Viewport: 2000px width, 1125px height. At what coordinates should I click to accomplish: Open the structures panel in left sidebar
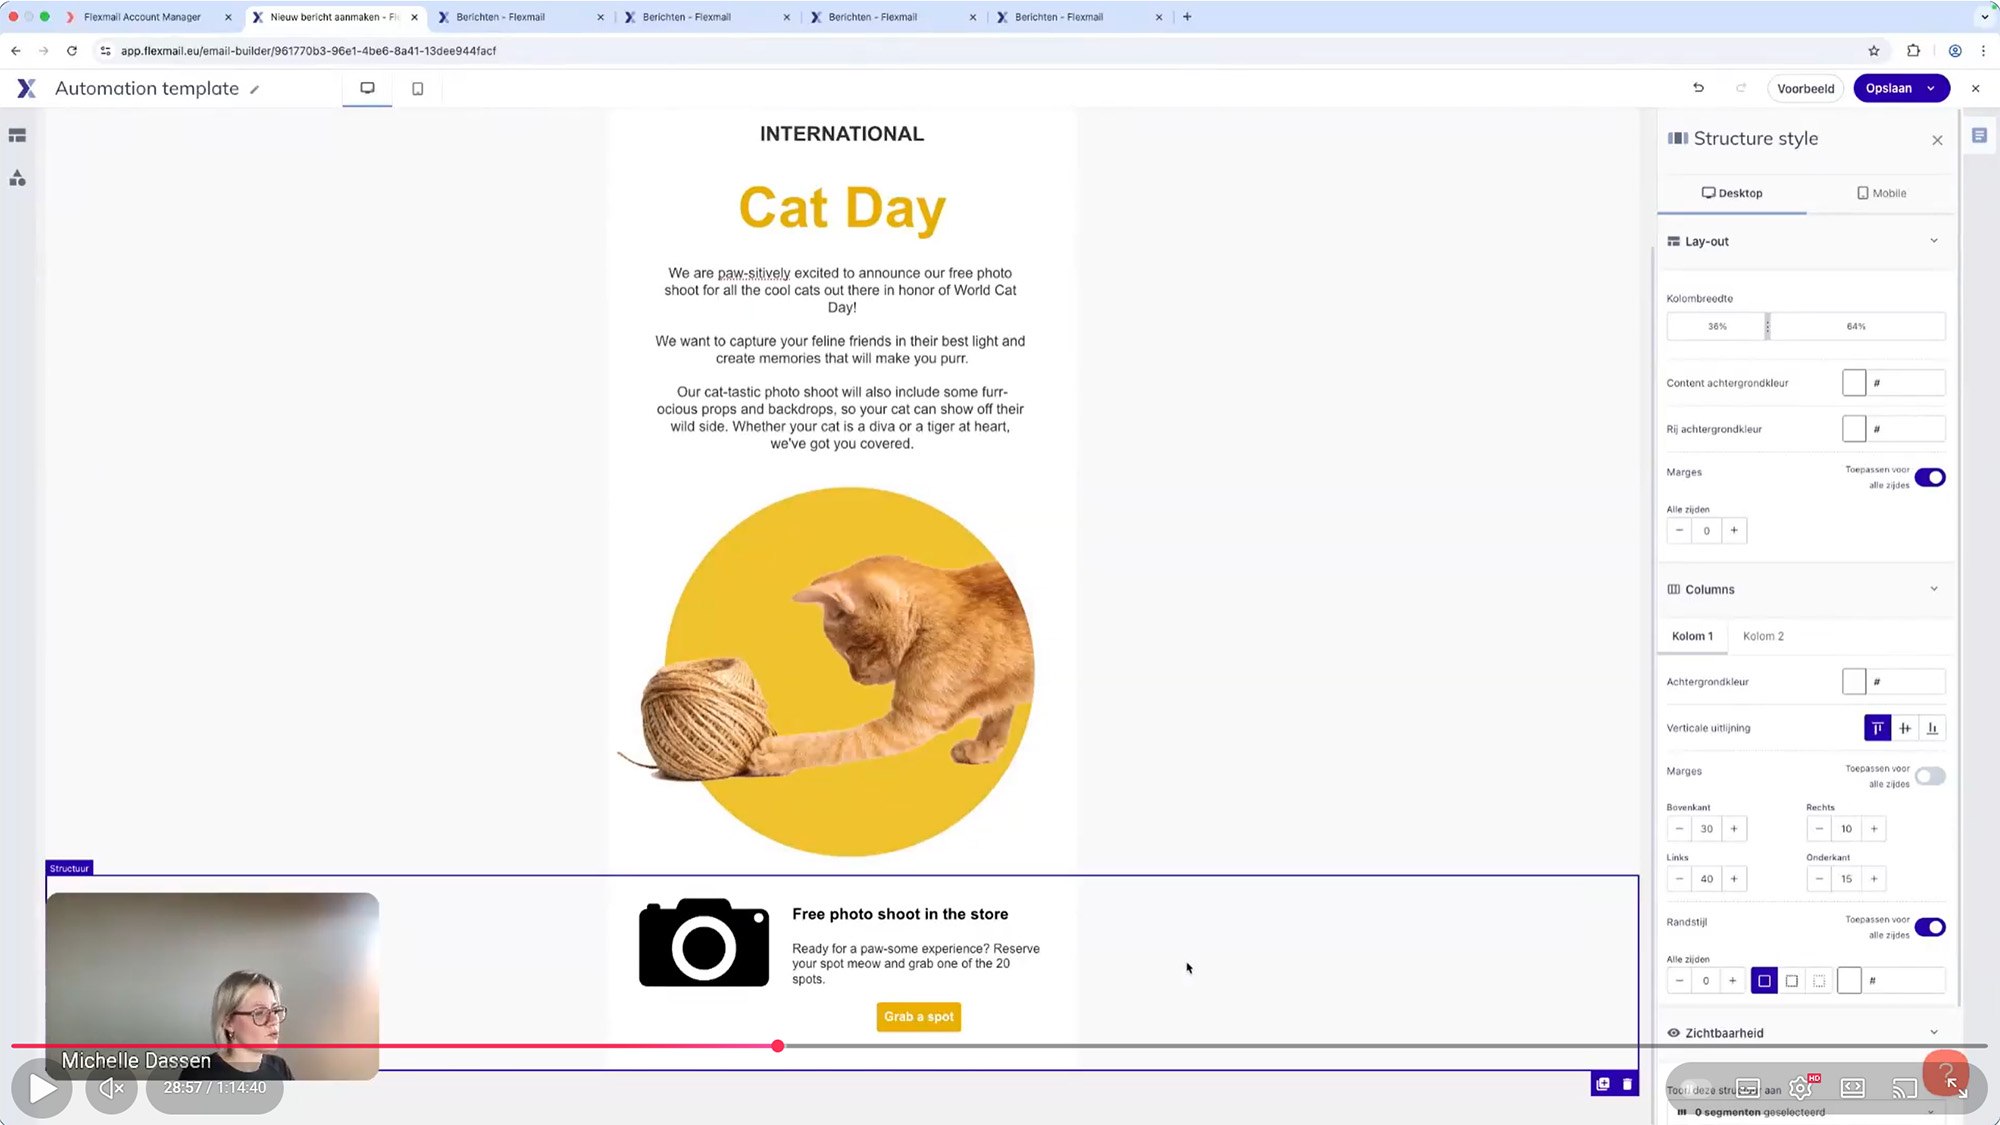(x=17, y=135)
